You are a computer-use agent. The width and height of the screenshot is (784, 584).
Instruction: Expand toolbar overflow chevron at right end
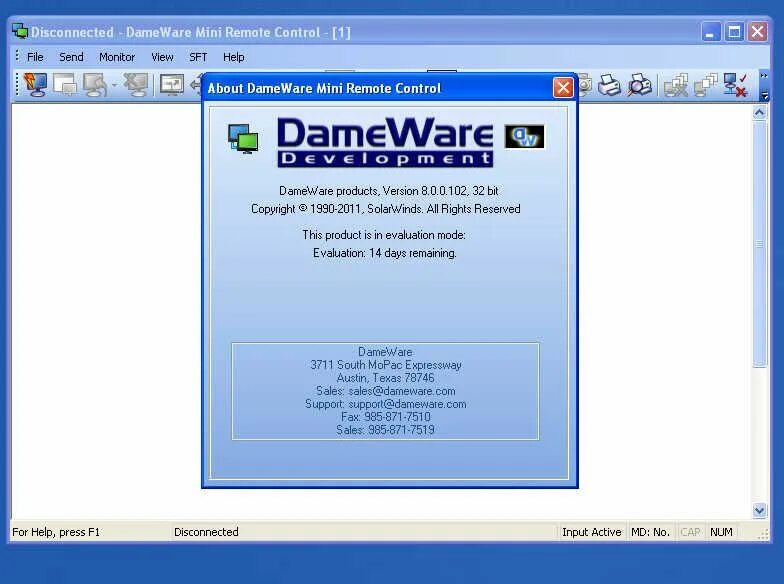click(764, 76)
